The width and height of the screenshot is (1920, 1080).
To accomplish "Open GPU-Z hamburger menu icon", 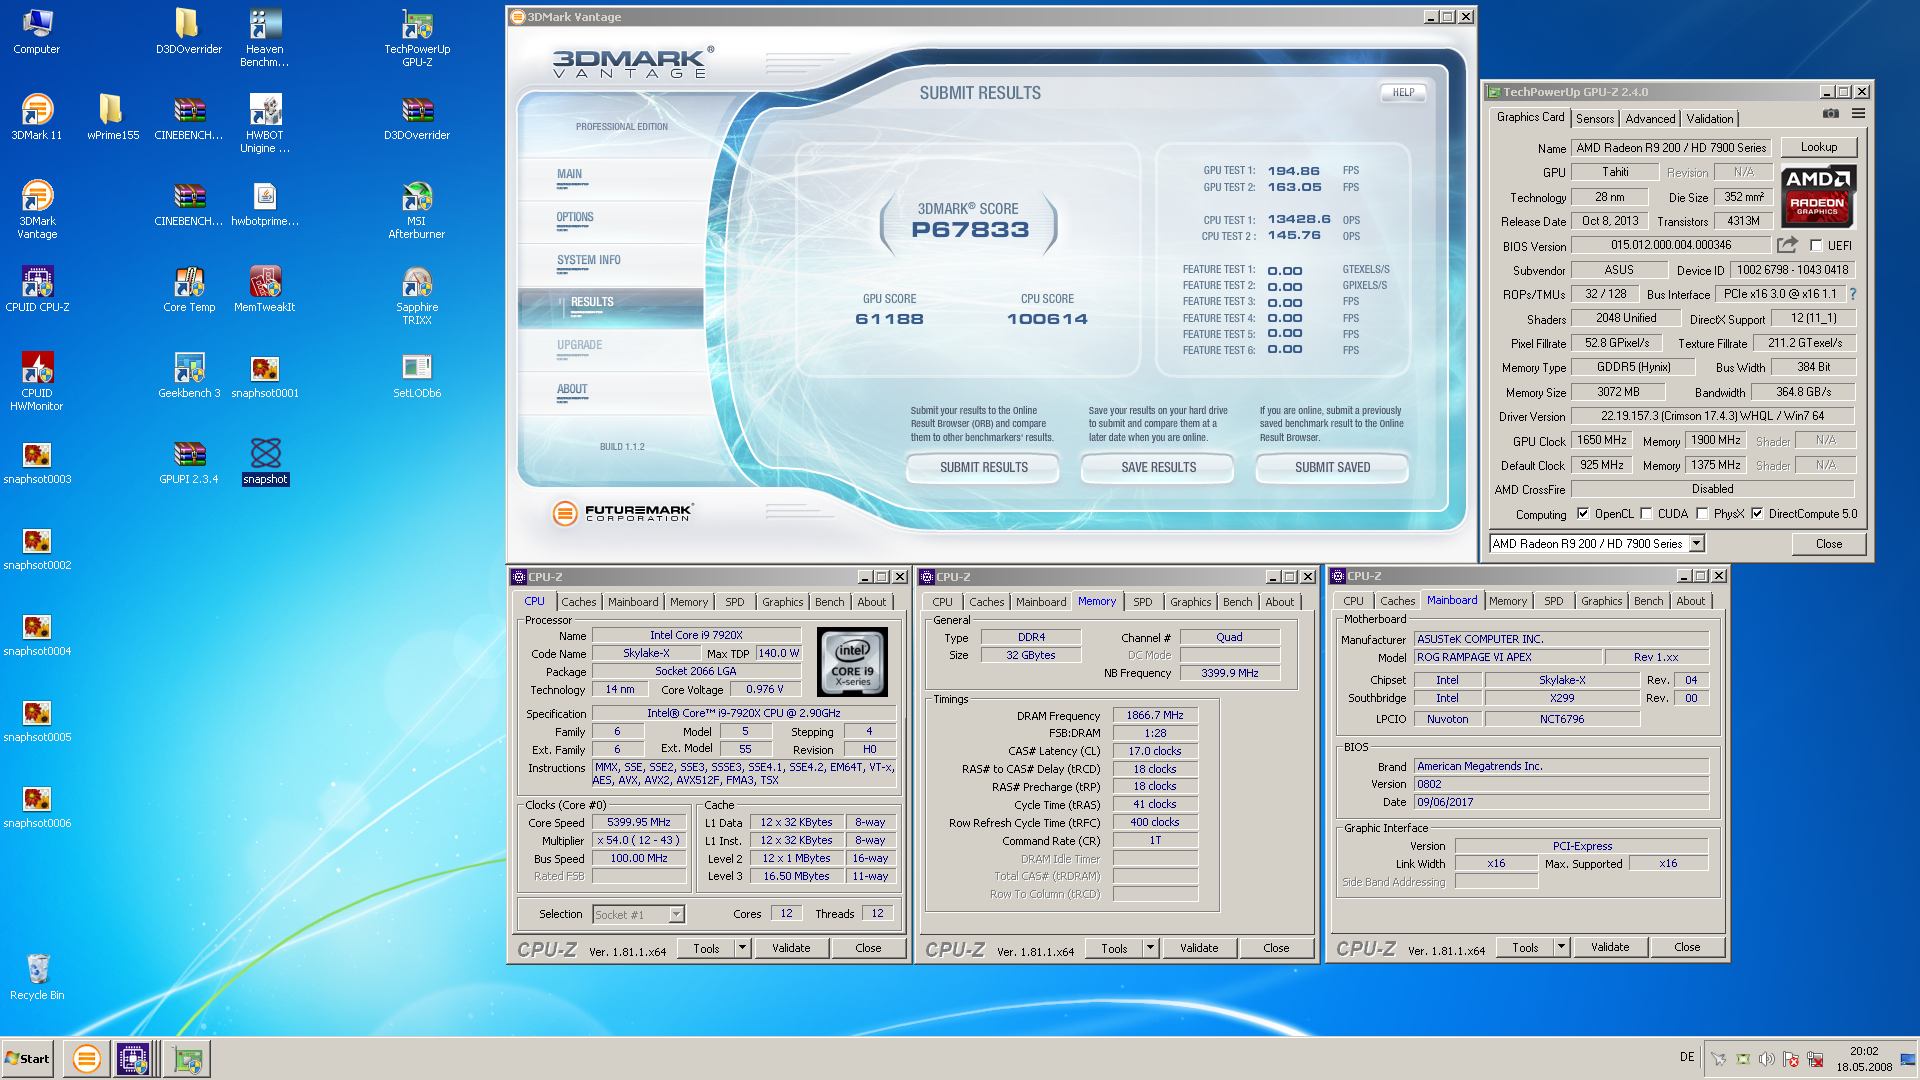I will tap(1858, 114).
